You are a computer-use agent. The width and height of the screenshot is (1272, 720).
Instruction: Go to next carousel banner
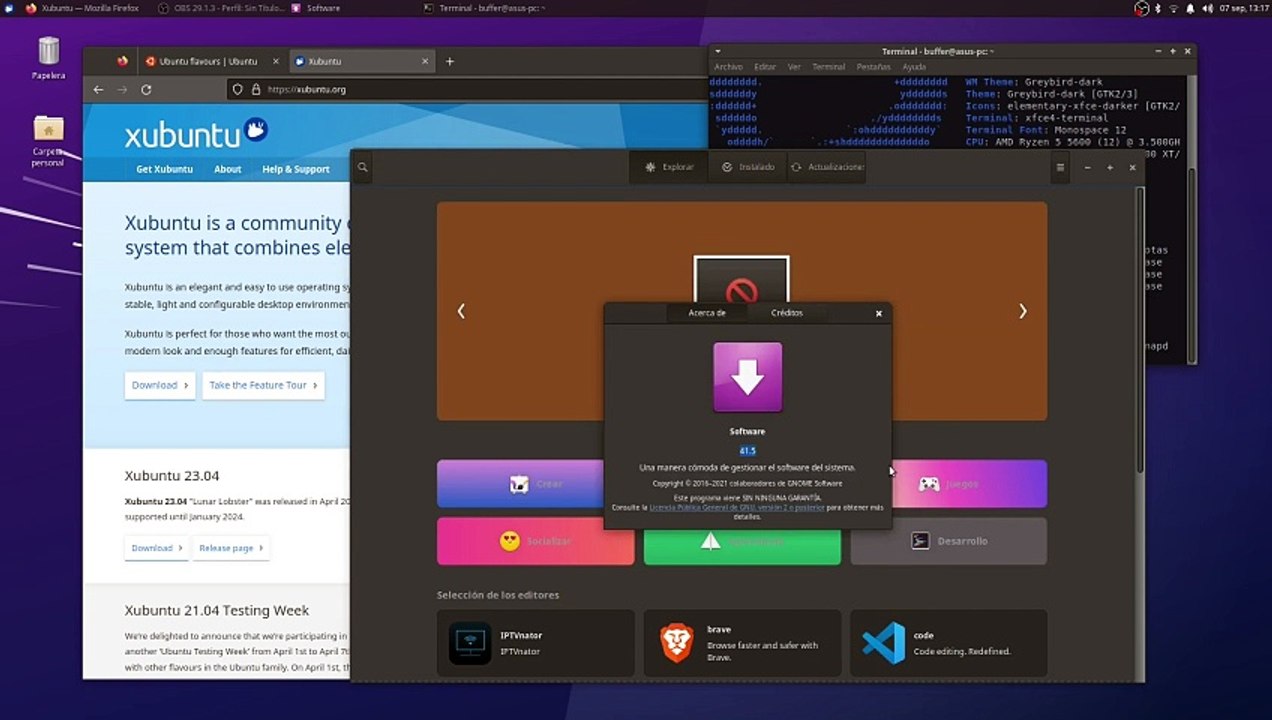tap(1022, 311)
